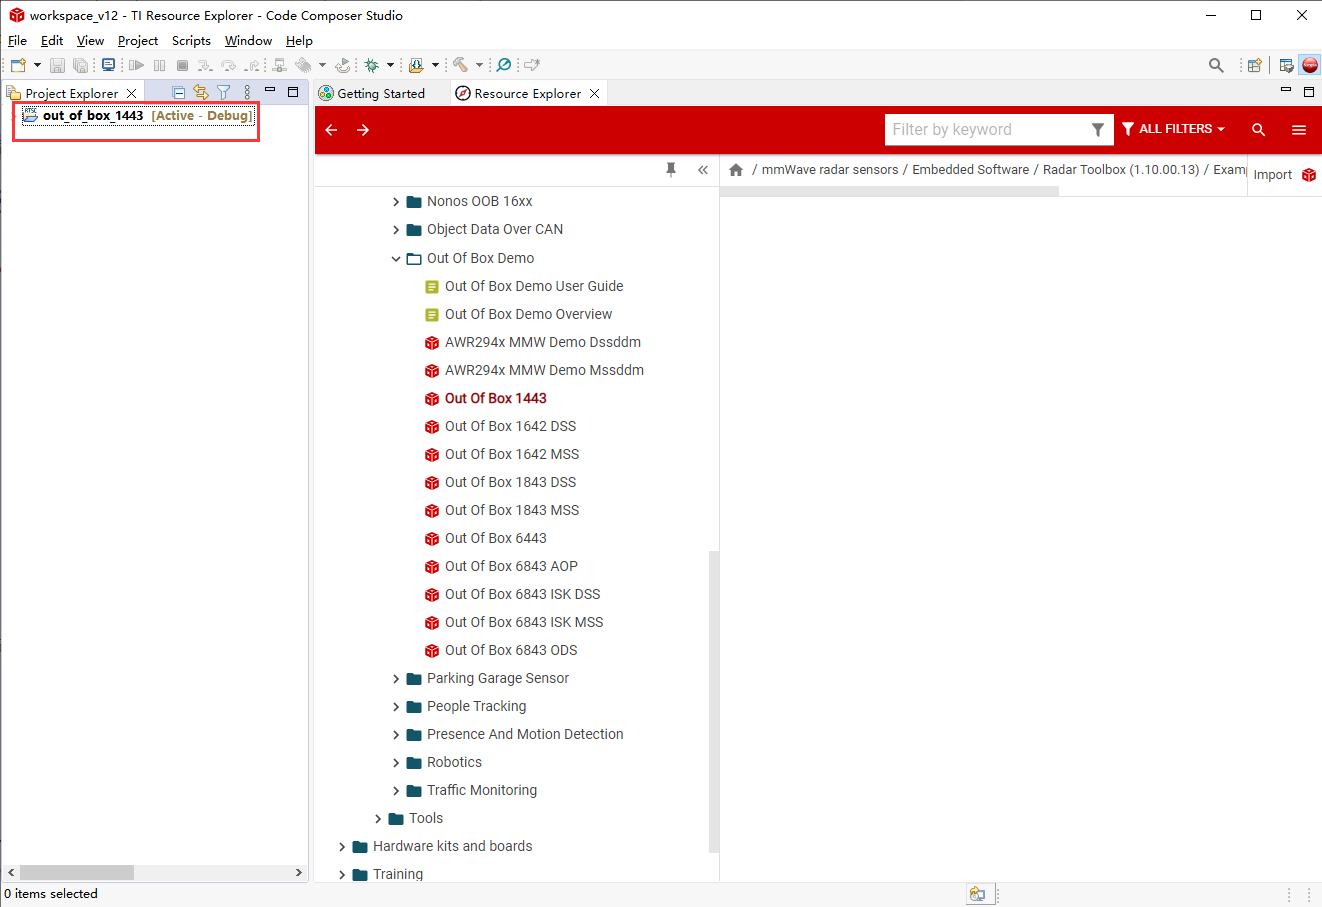Viewport: 1322px width, 907px height.
Task: Collapse the Out Of Box Demo folder
Action: click(396, 258)
